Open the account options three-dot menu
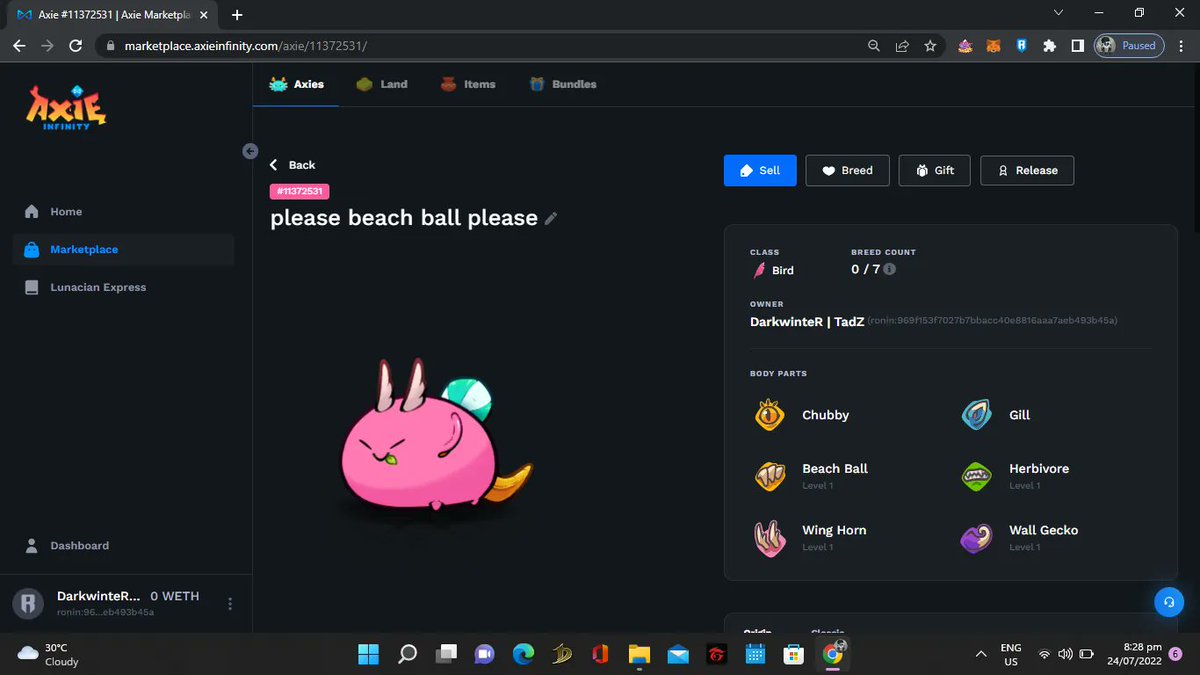 pyautogui.click(x=230, y=604)
